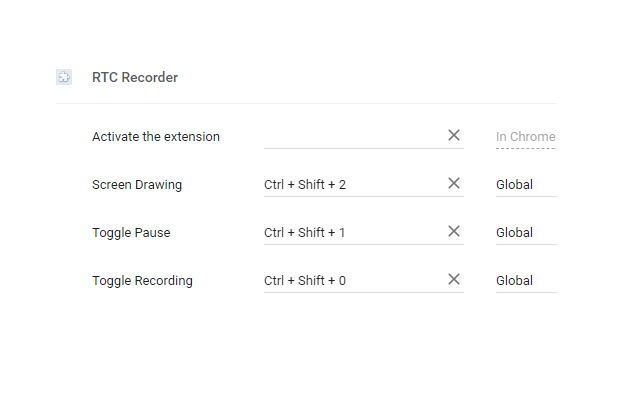Open the Global scope for Toggle Pause
Image resolution: width=640 pixels, height=400 pixels.
(526, 233)
